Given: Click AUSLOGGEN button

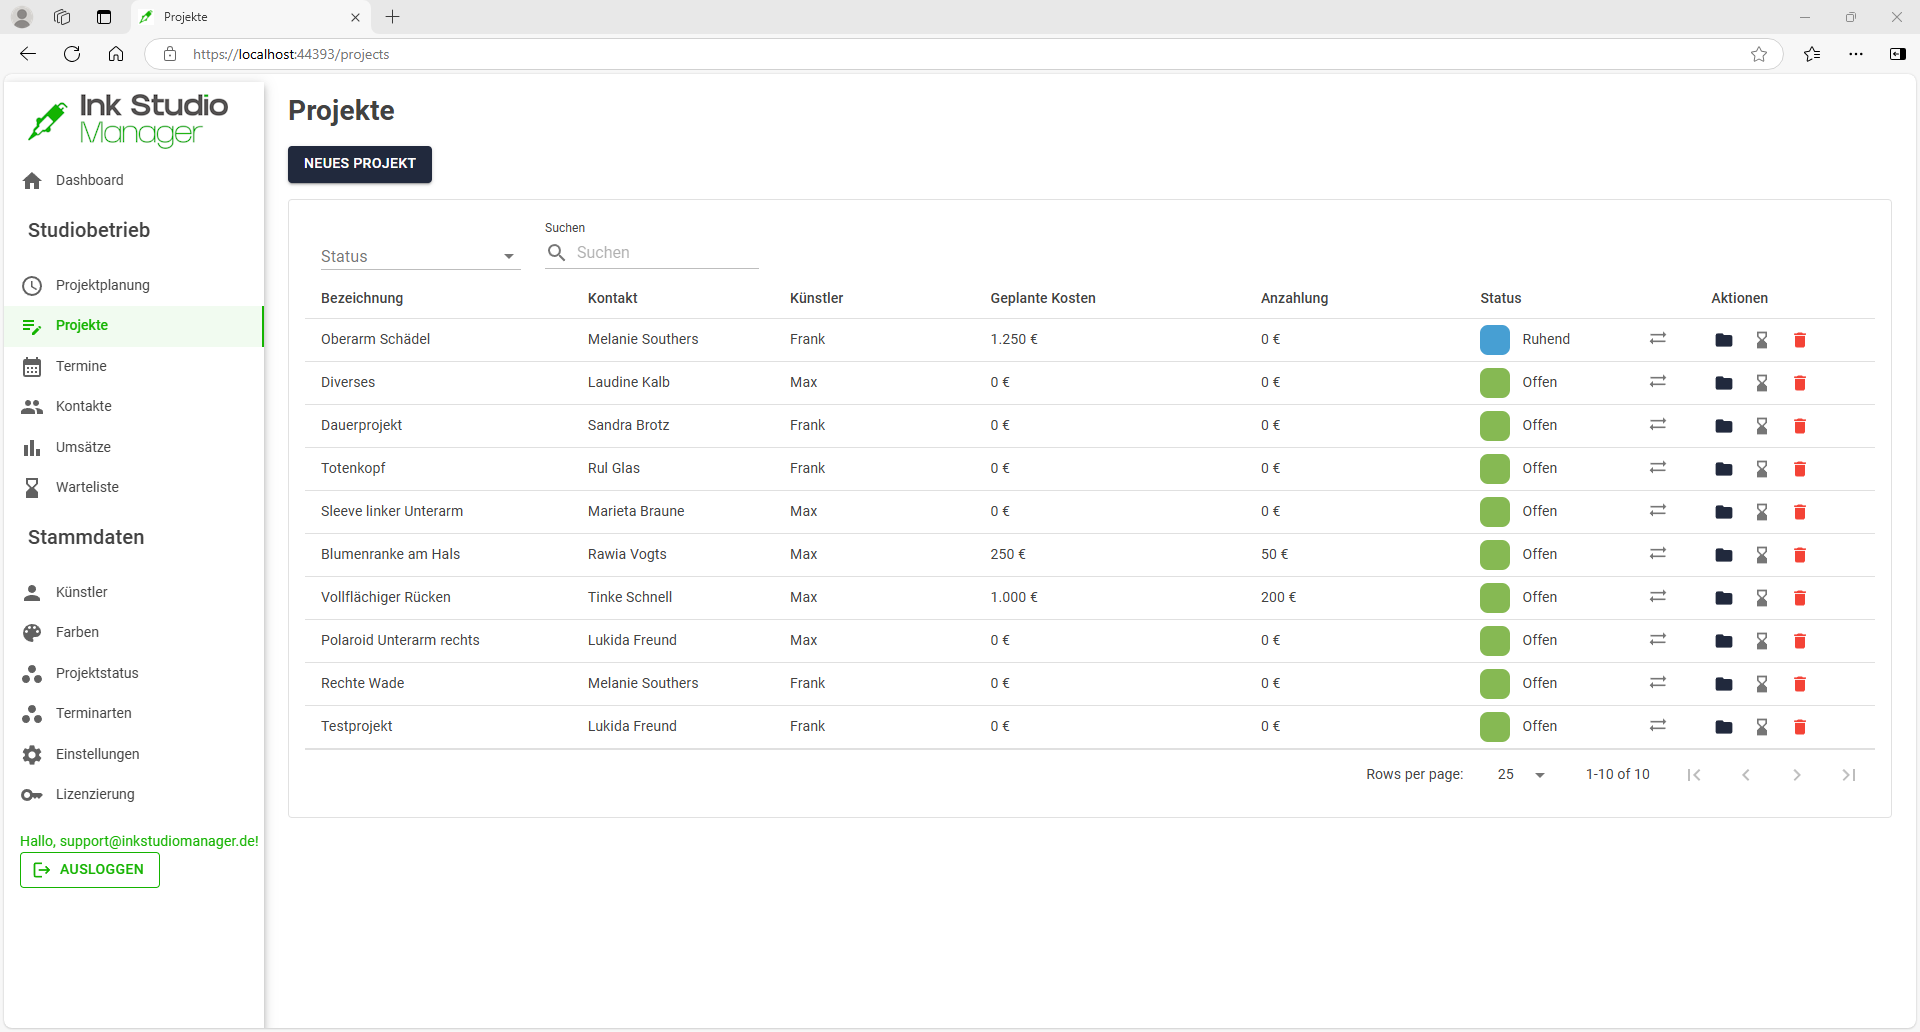Looking at the screenshot, I should (90, 870).
